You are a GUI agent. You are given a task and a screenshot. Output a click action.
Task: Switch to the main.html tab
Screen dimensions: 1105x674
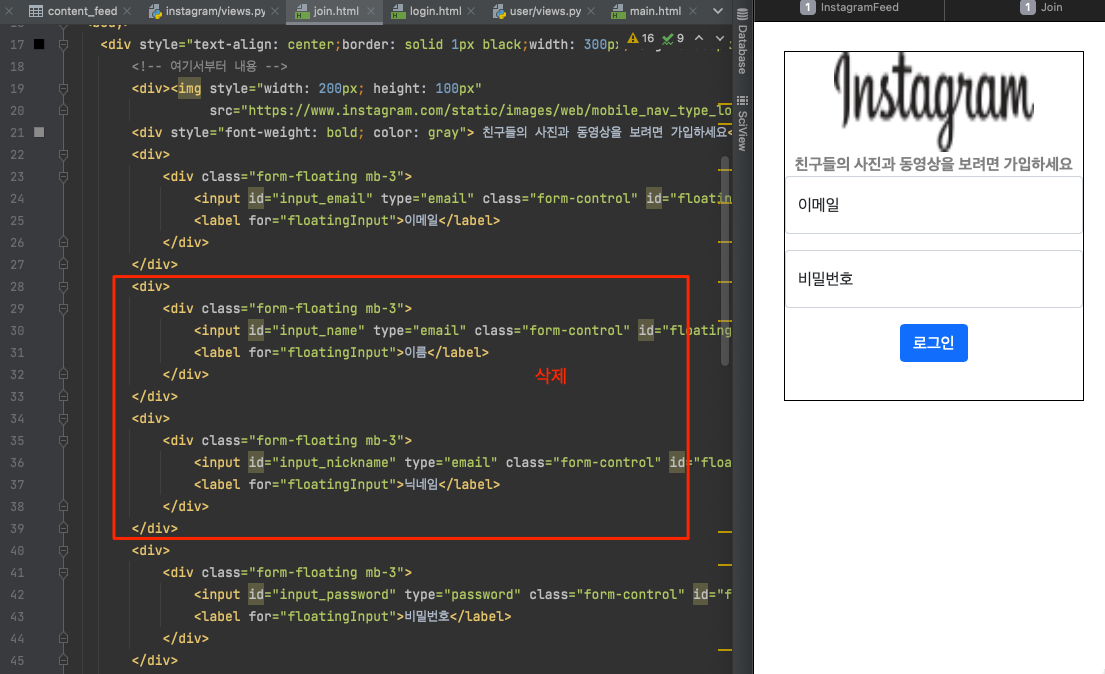(x=655, y=11)
